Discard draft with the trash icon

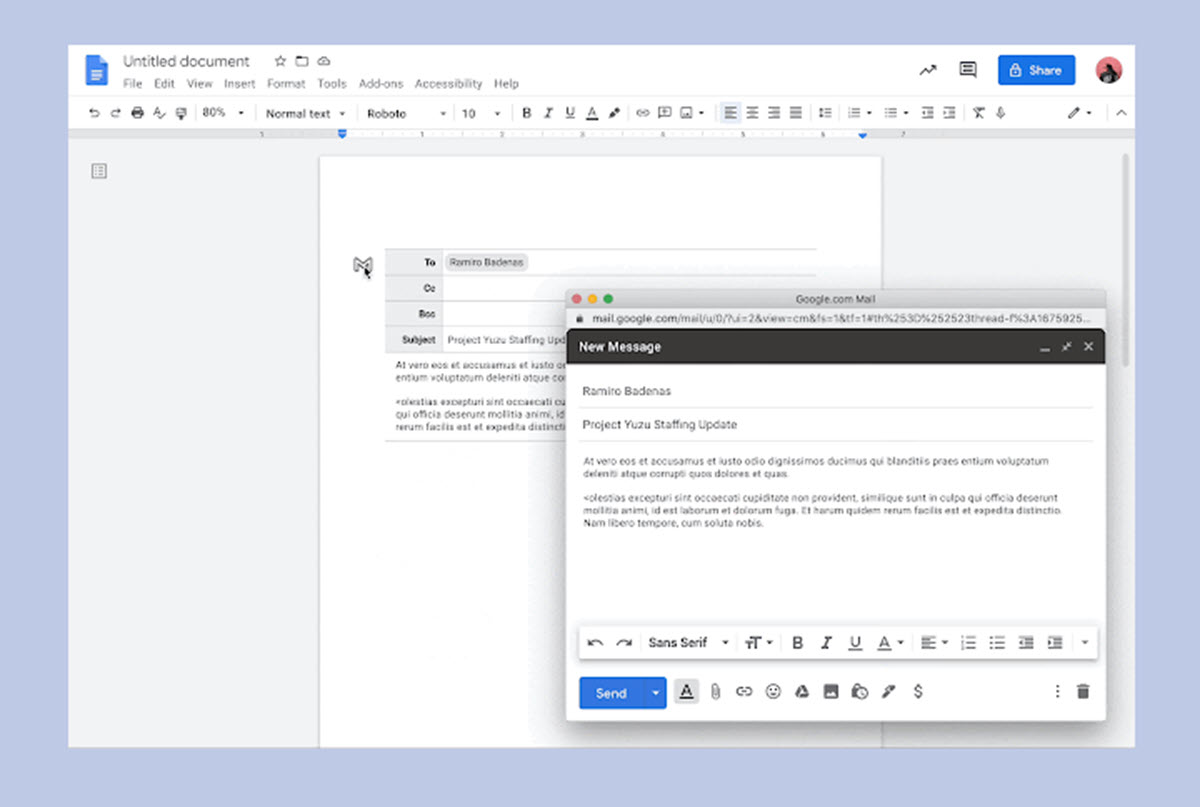1082,691
